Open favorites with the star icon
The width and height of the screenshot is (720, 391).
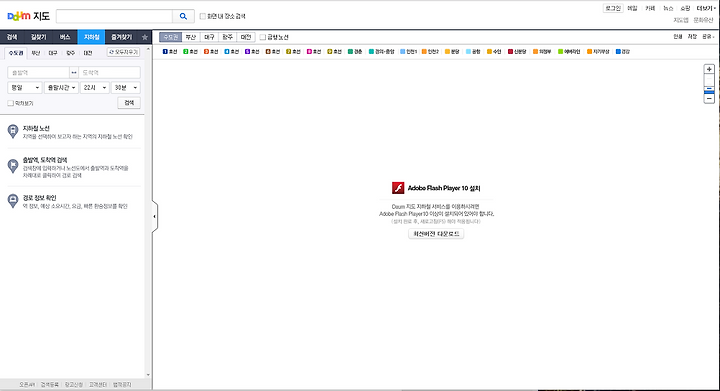point(145,37)
